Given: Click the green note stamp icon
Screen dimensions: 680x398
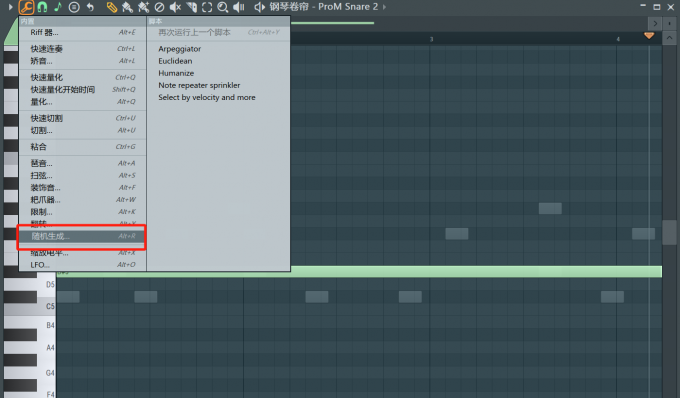Looking at the screenshot, I should click(58, 7).
